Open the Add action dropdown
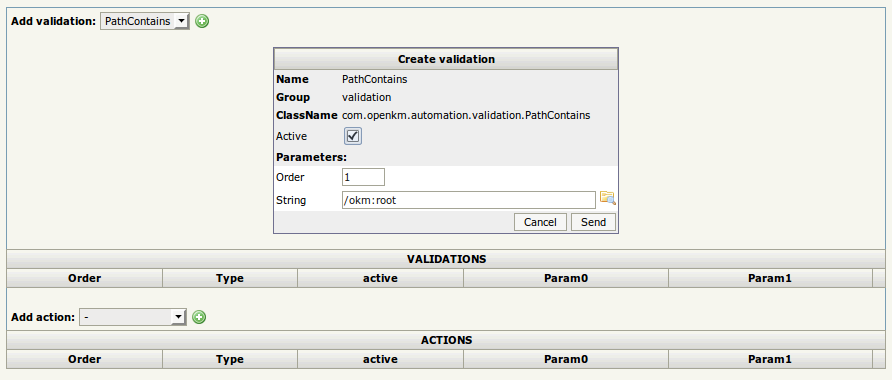This screenshot has width=892, height=380. click(x=133, y=317)
